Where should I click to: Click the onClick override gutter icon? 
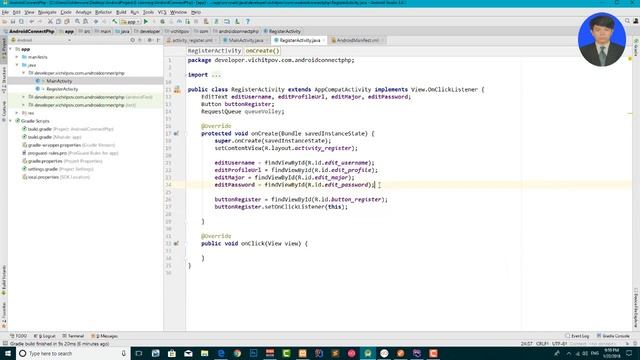[x=176, y=244]
